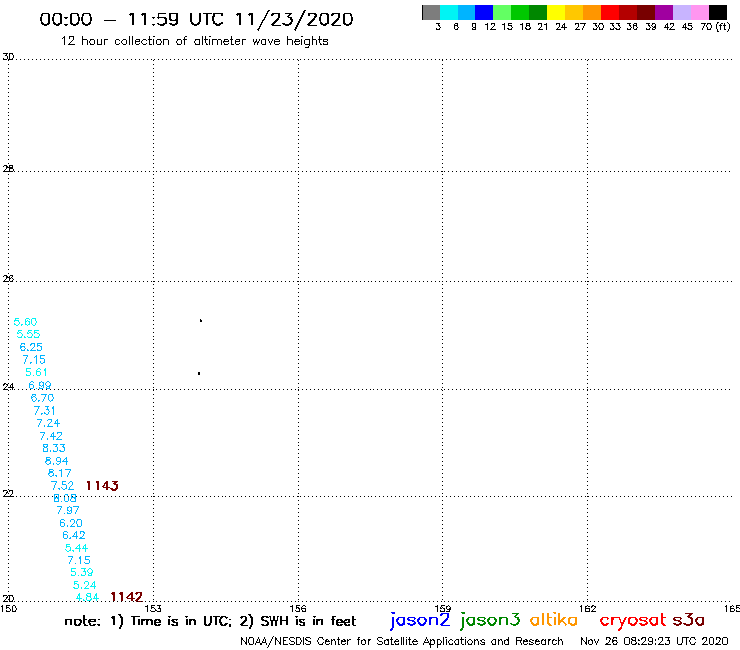Click the gray swatch in the color legend
The image size is (740, 650).
click(431, 12)
